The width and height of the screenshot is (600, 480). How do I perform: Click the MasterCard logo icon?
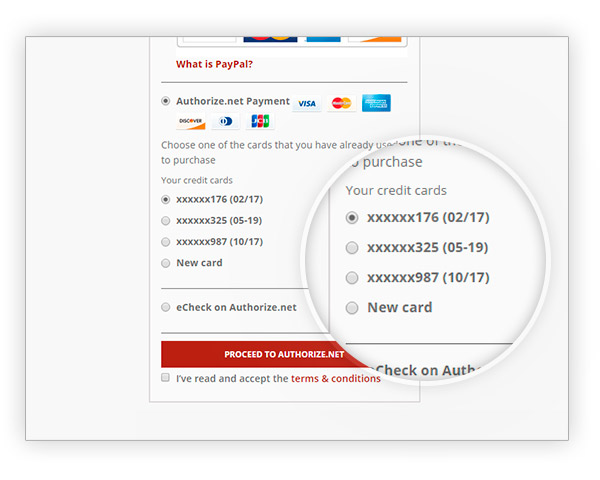click(341, 103)
